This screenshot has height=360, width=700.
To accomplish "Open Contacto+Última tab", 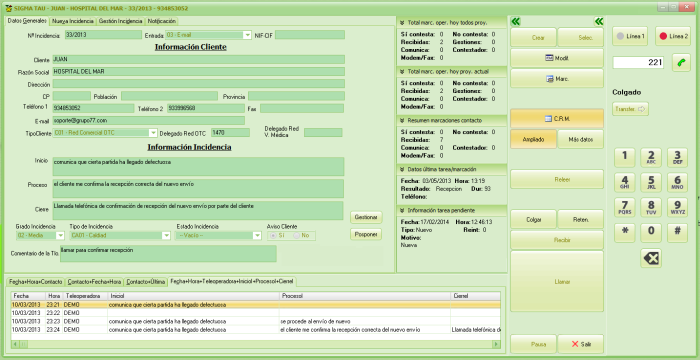I will 146,282.
